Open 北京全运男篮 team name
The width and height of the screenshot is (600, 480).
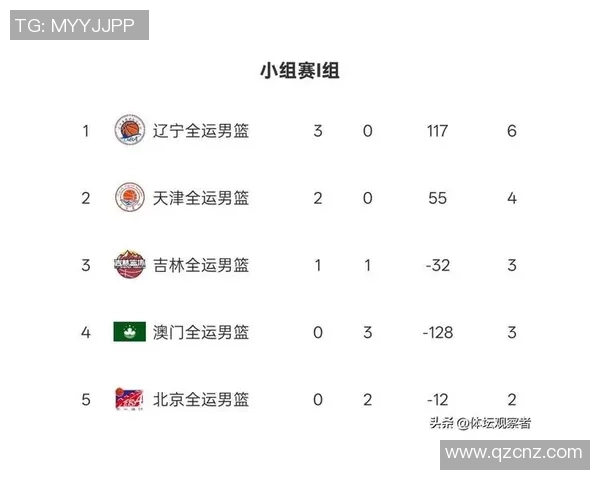201,399
